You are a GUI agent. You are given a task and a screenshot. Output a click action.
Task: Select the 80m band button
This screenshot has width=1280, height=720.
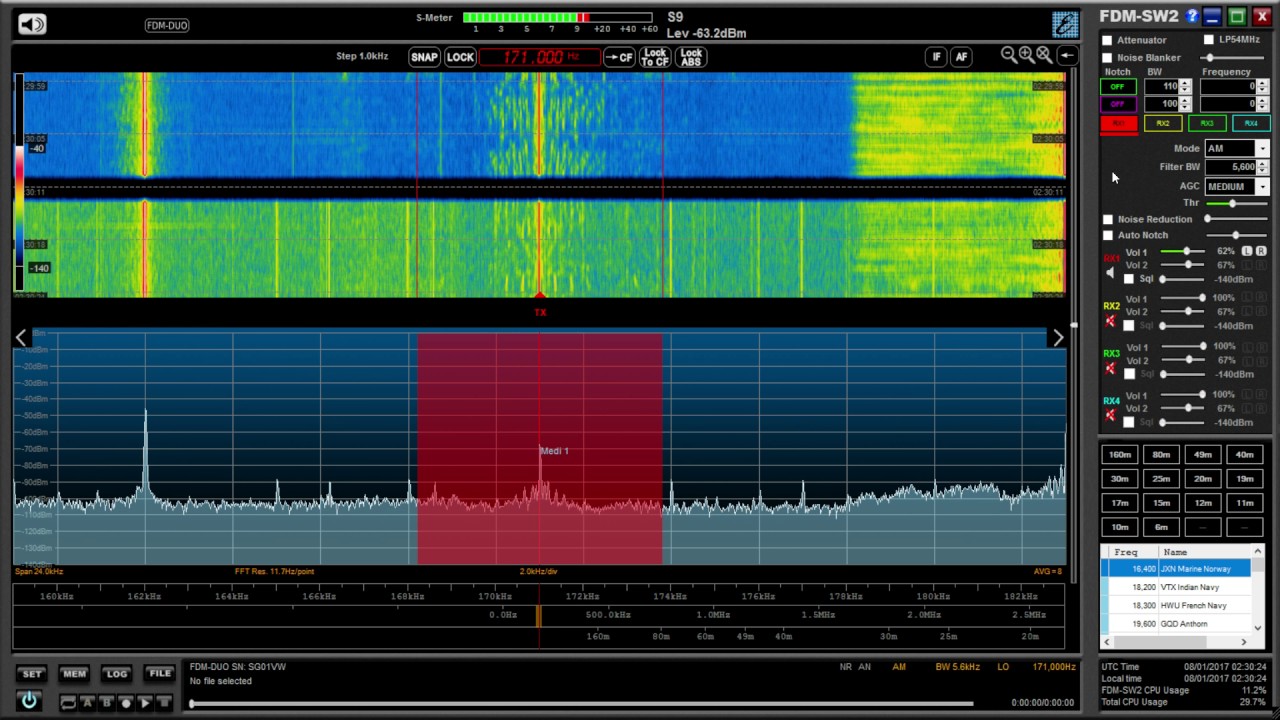point(1161,455)
